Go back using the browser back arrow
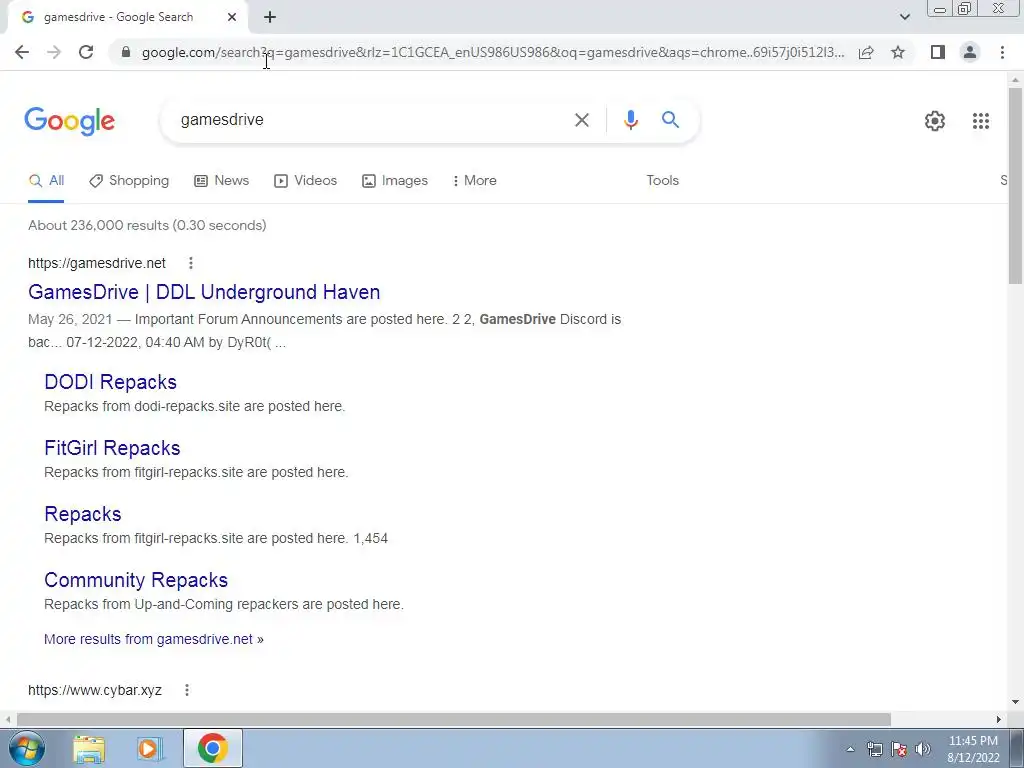1024x768 pixels. 22,52
